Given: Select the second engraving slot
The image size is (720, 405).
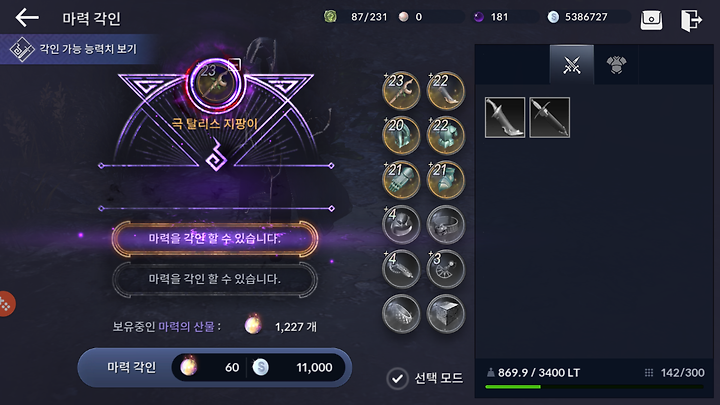Looking at the screenshot, I should tap(214, 279).
